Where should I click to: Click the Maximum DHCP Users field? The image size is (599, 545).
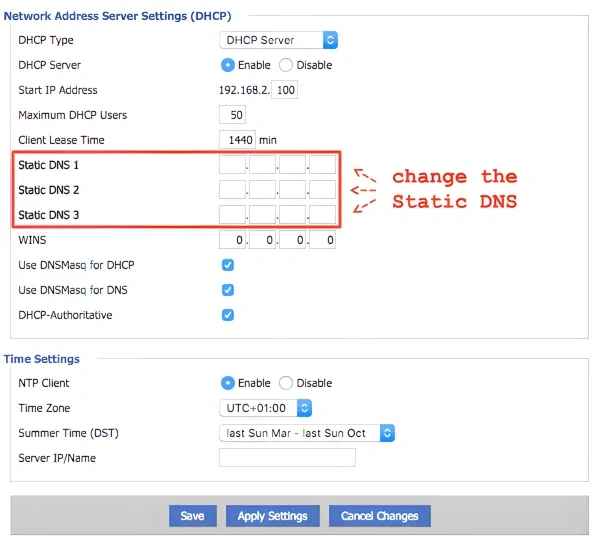(x=232, y=115)
